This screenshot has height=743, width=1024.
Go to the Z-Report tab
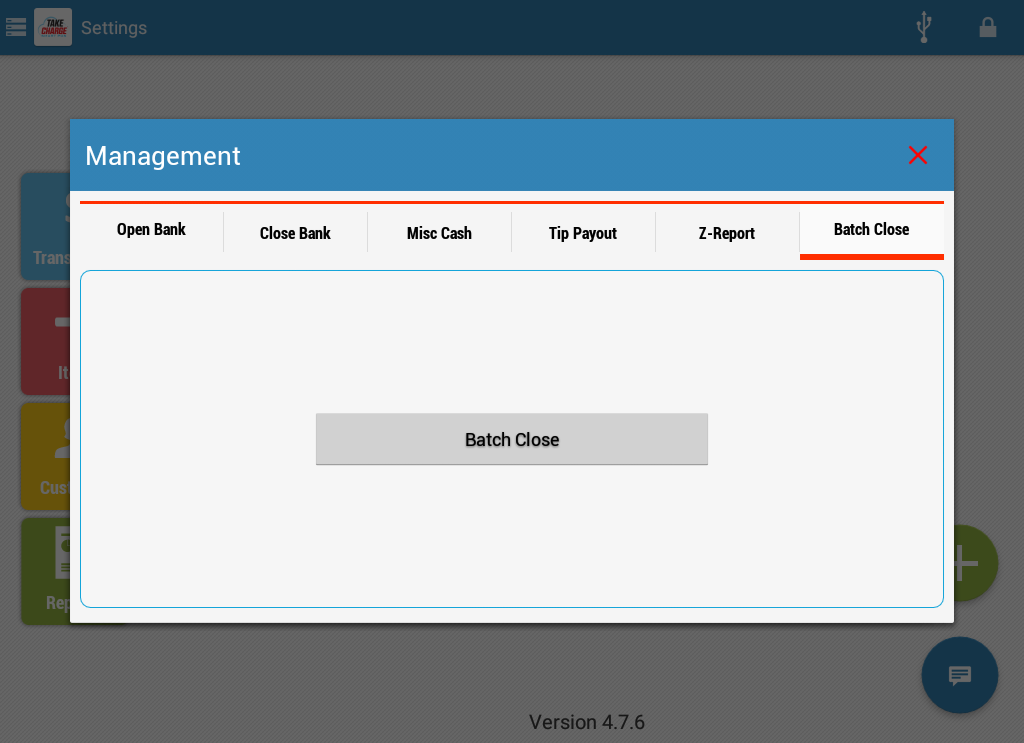click(727, 233)
